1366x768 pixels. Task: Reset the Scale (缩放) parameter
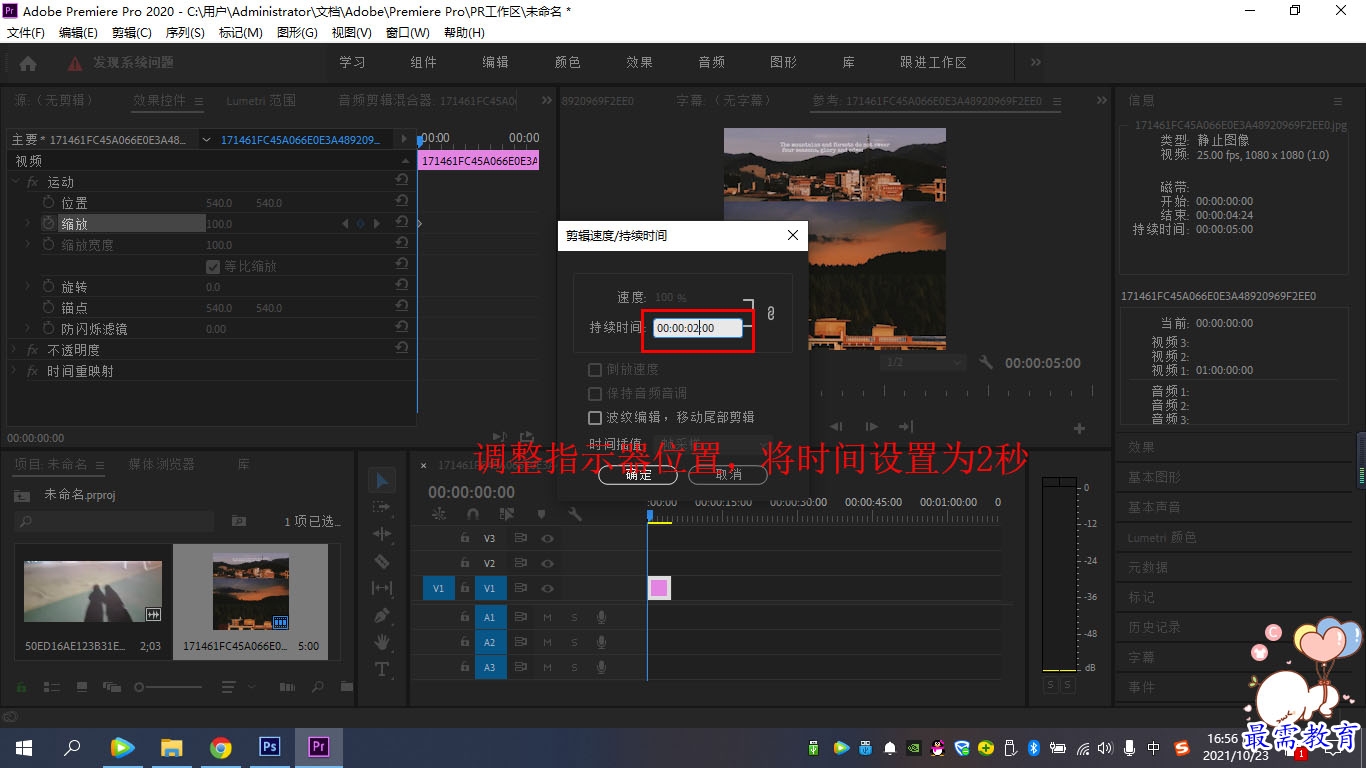click(x=401, y=224)
